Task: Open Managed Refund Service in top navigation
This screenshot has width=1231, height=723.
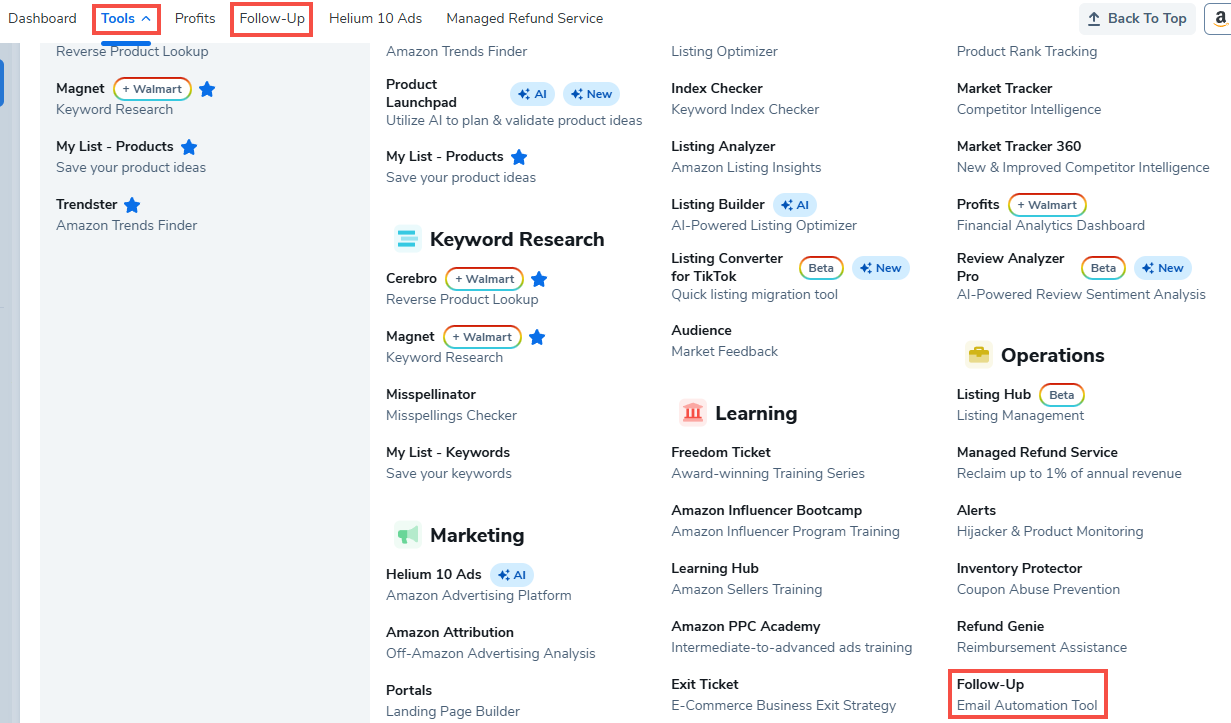Action: tap(524, 19)
